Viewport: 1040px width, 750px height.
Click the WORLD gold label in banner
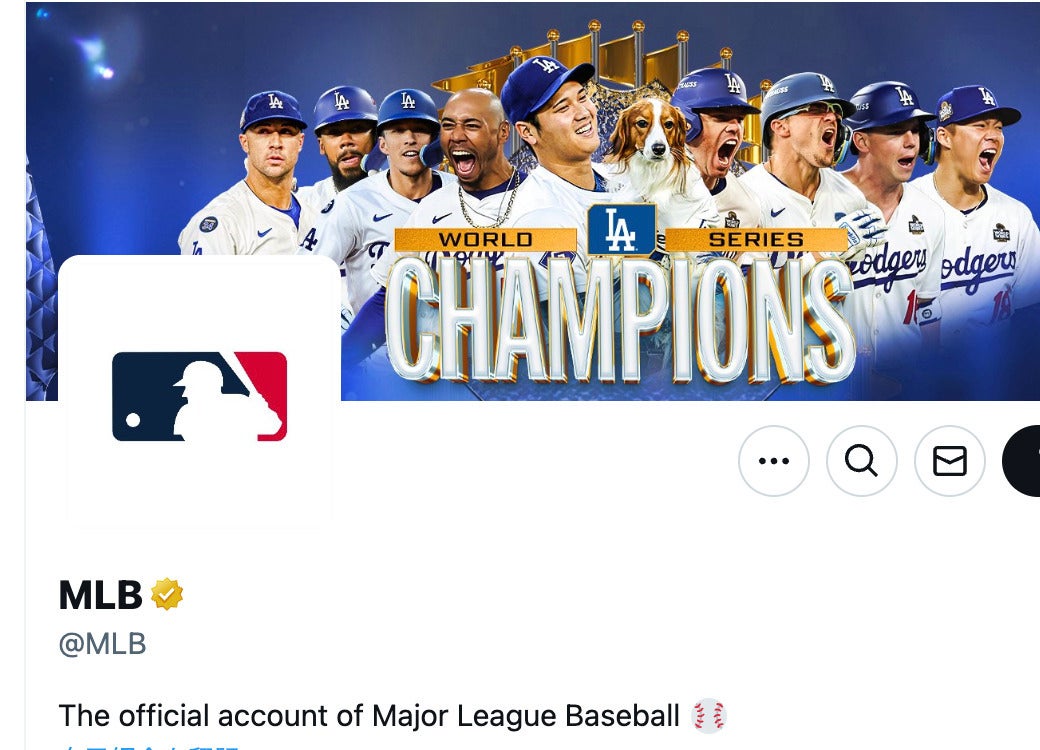tap(486, 239)
